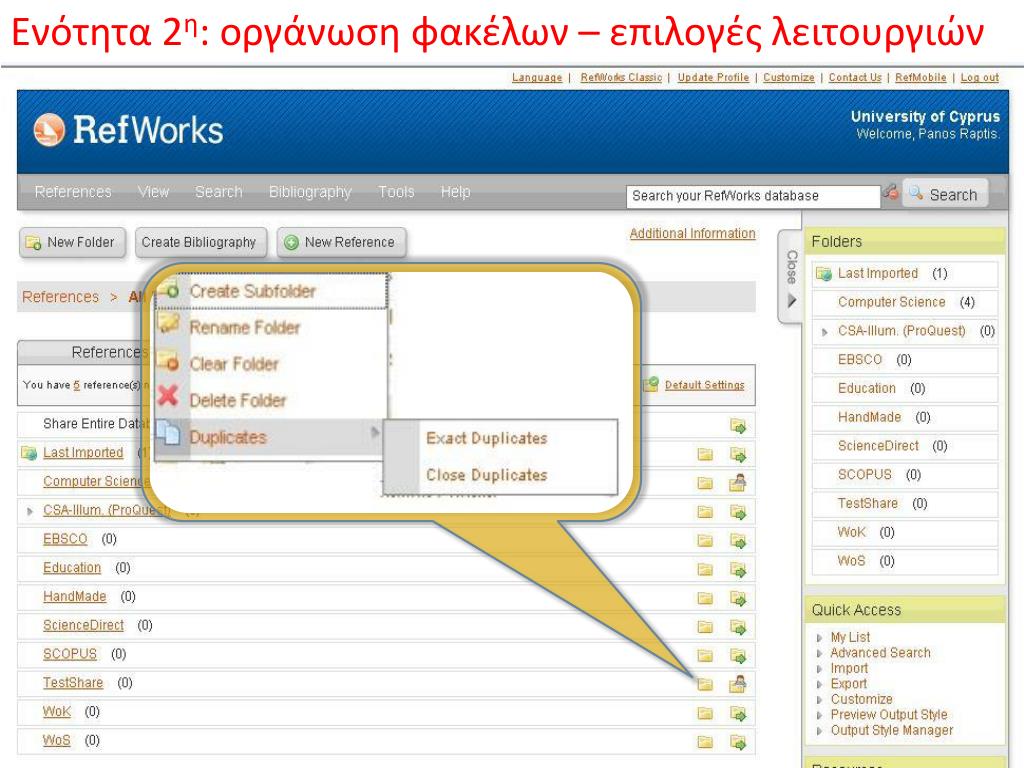This screenshot has height=768, width=1024.
Task: Click red X Delete Folder icon
Action: point(168,395)
